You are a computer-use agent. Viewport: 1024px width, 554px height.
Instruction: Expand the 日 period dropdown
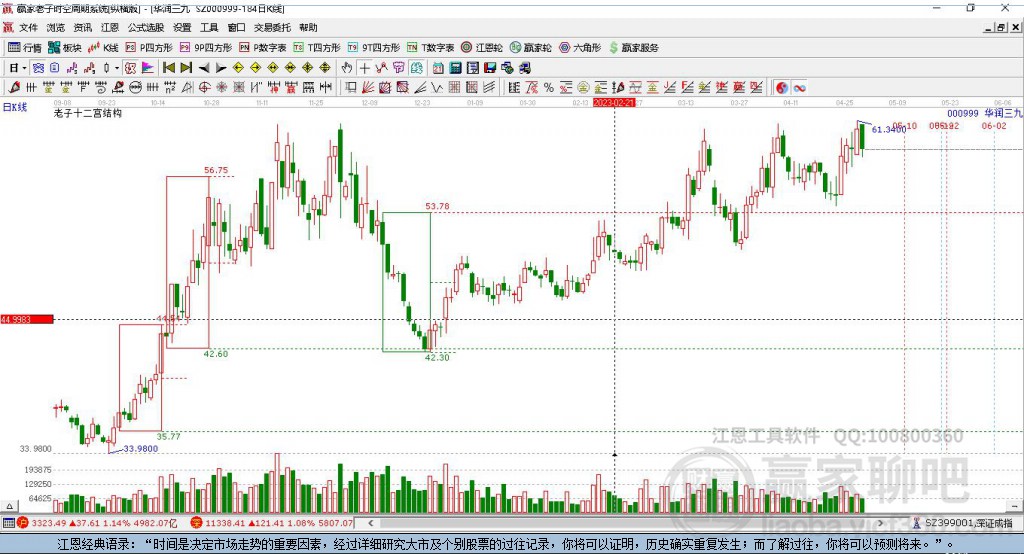(x=24, y=68)
